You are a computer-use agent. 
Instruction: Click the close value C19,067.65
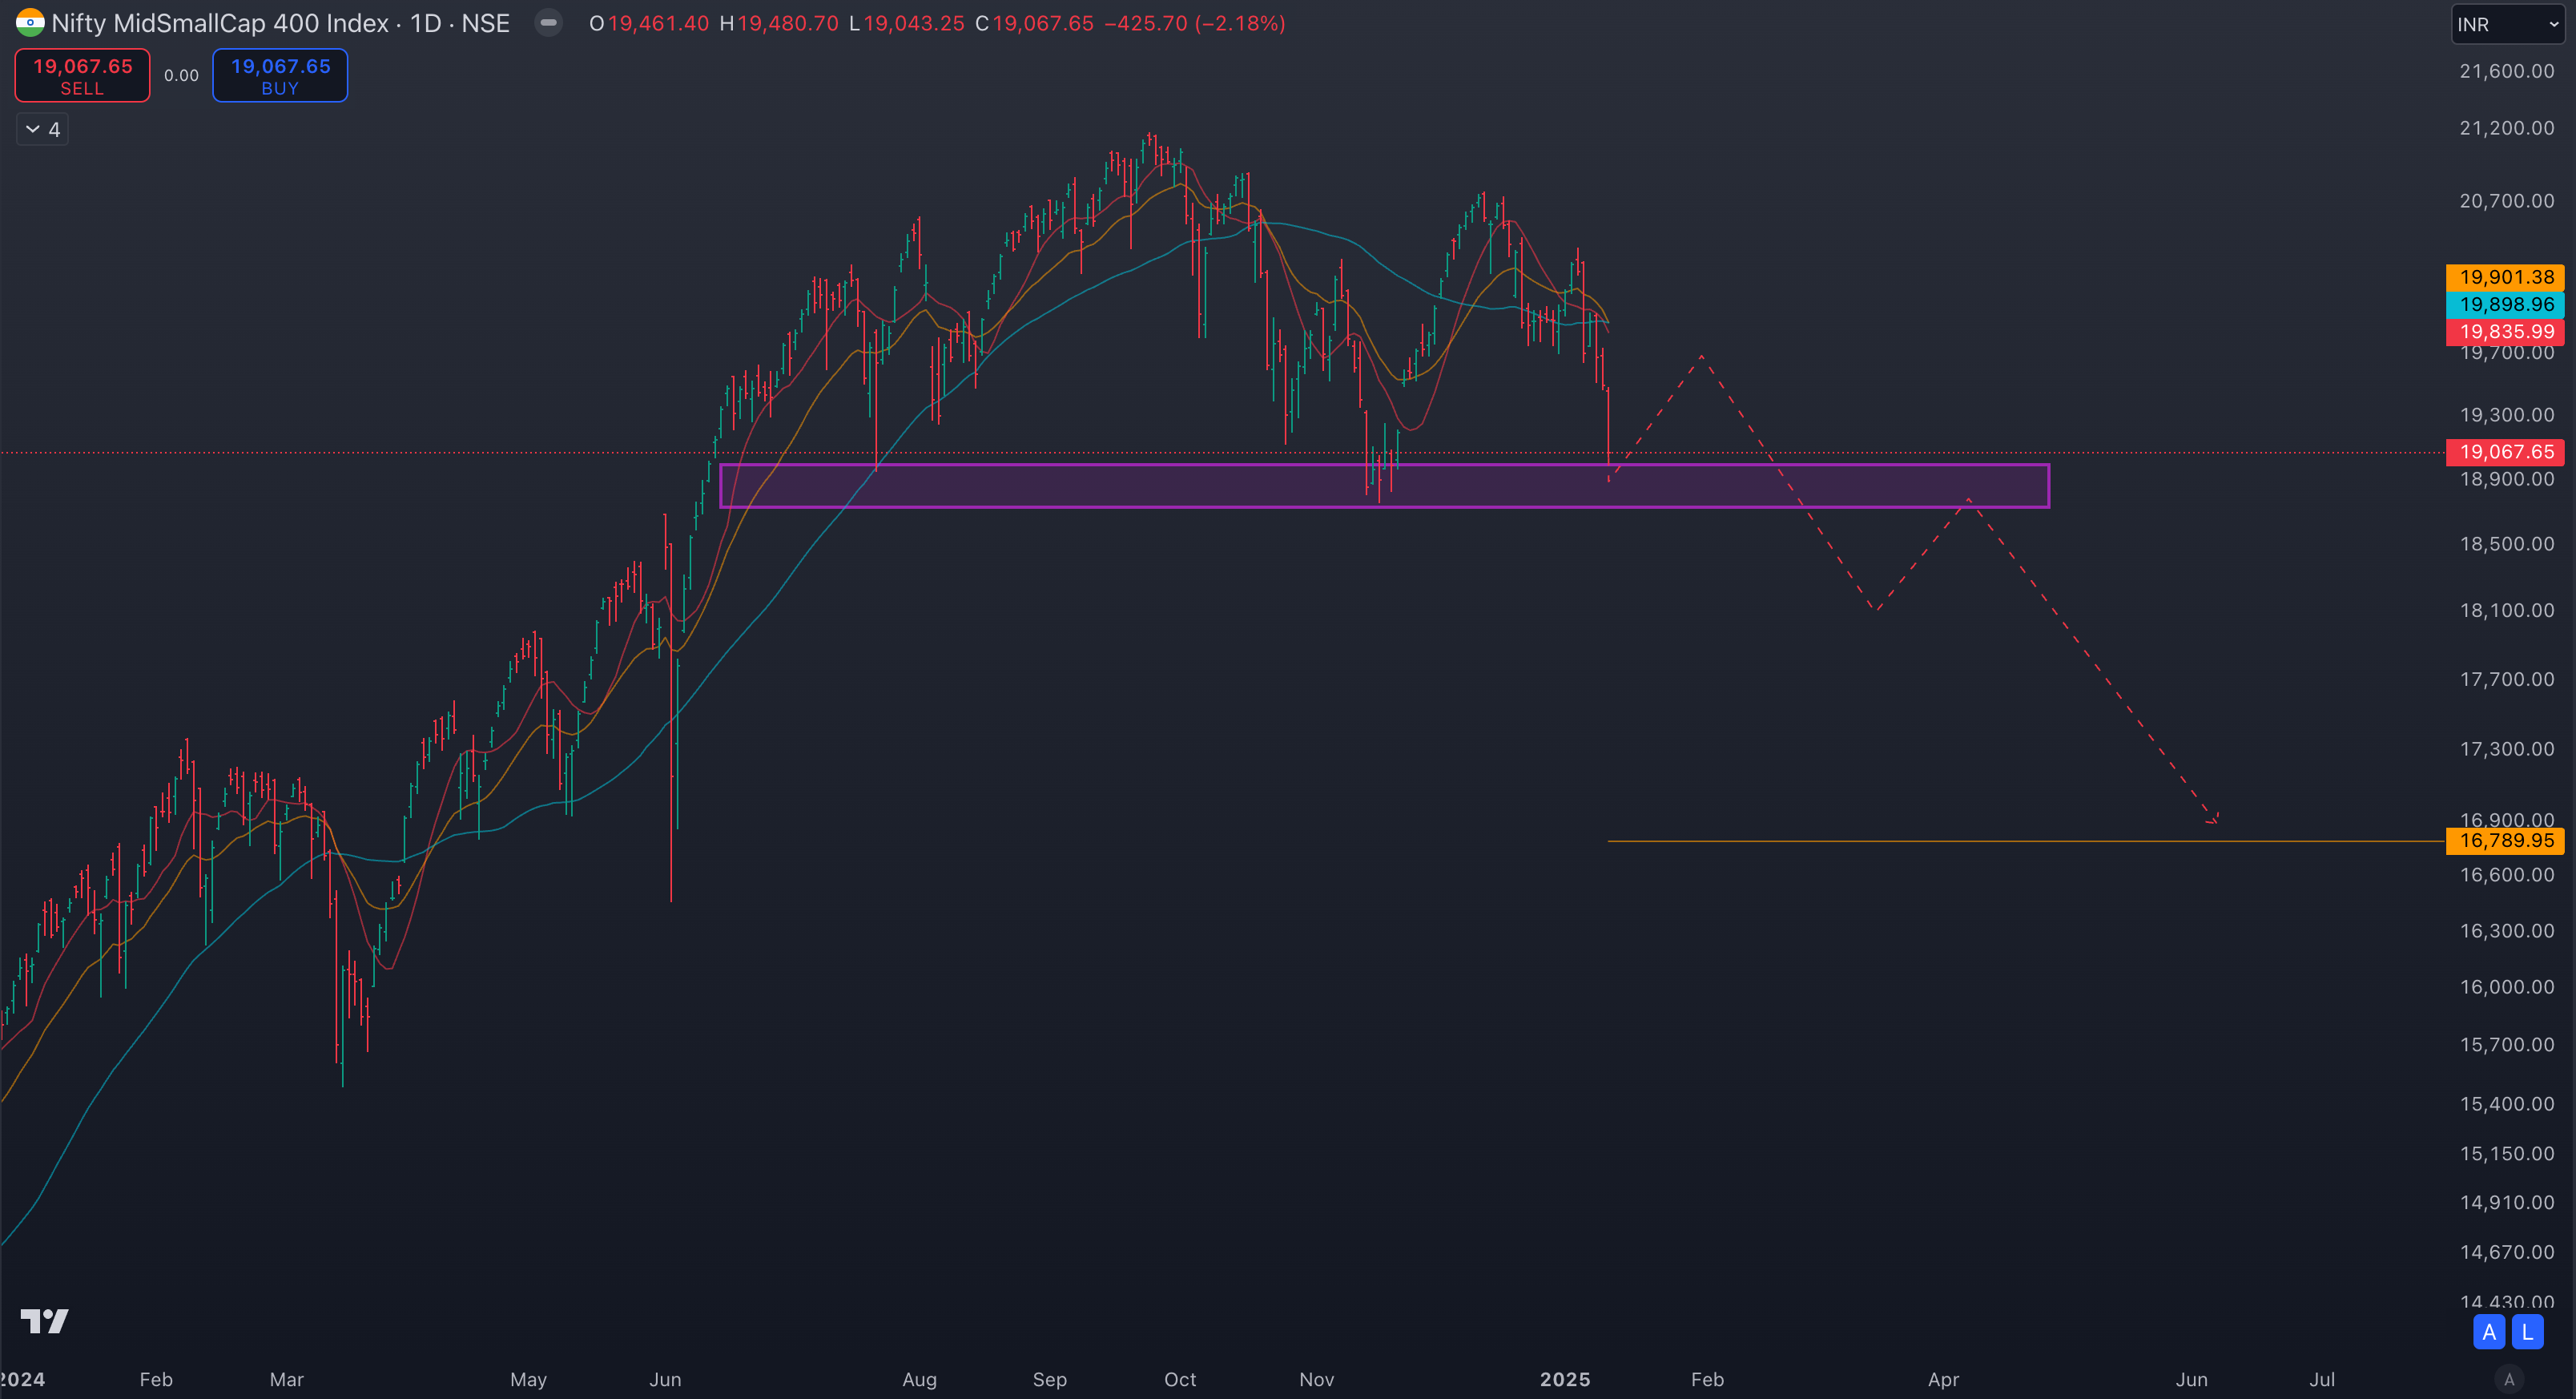coord(1034,23)
